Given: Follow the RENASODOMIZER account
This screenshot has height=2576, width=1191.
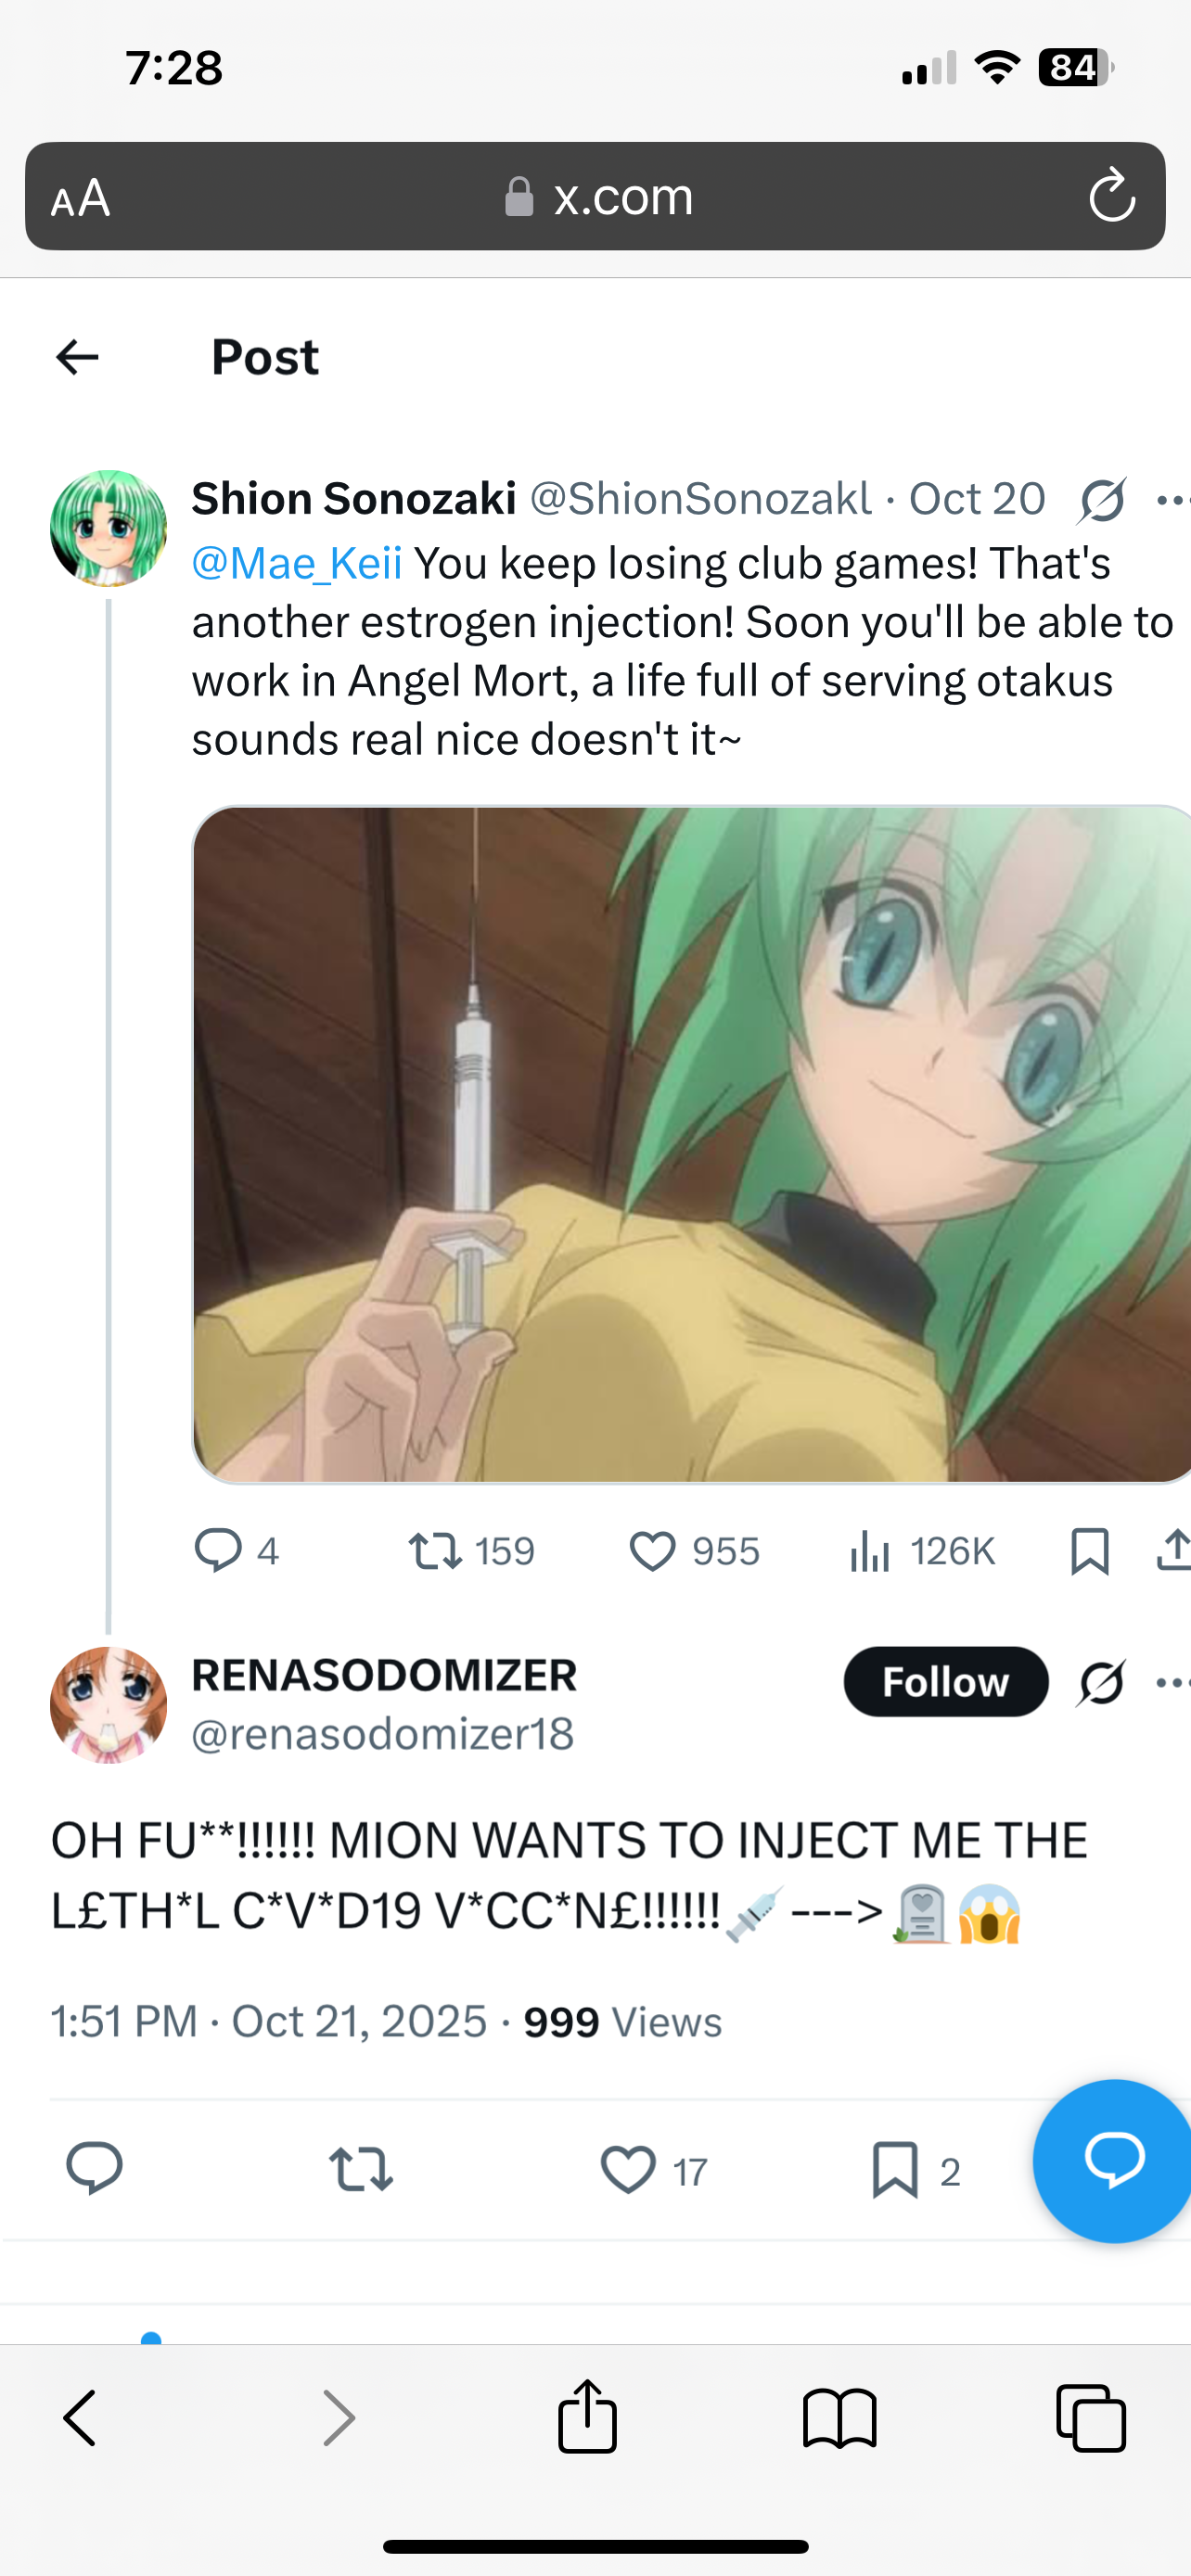Looking at the screenshot, I should [x=945, y=1682].
